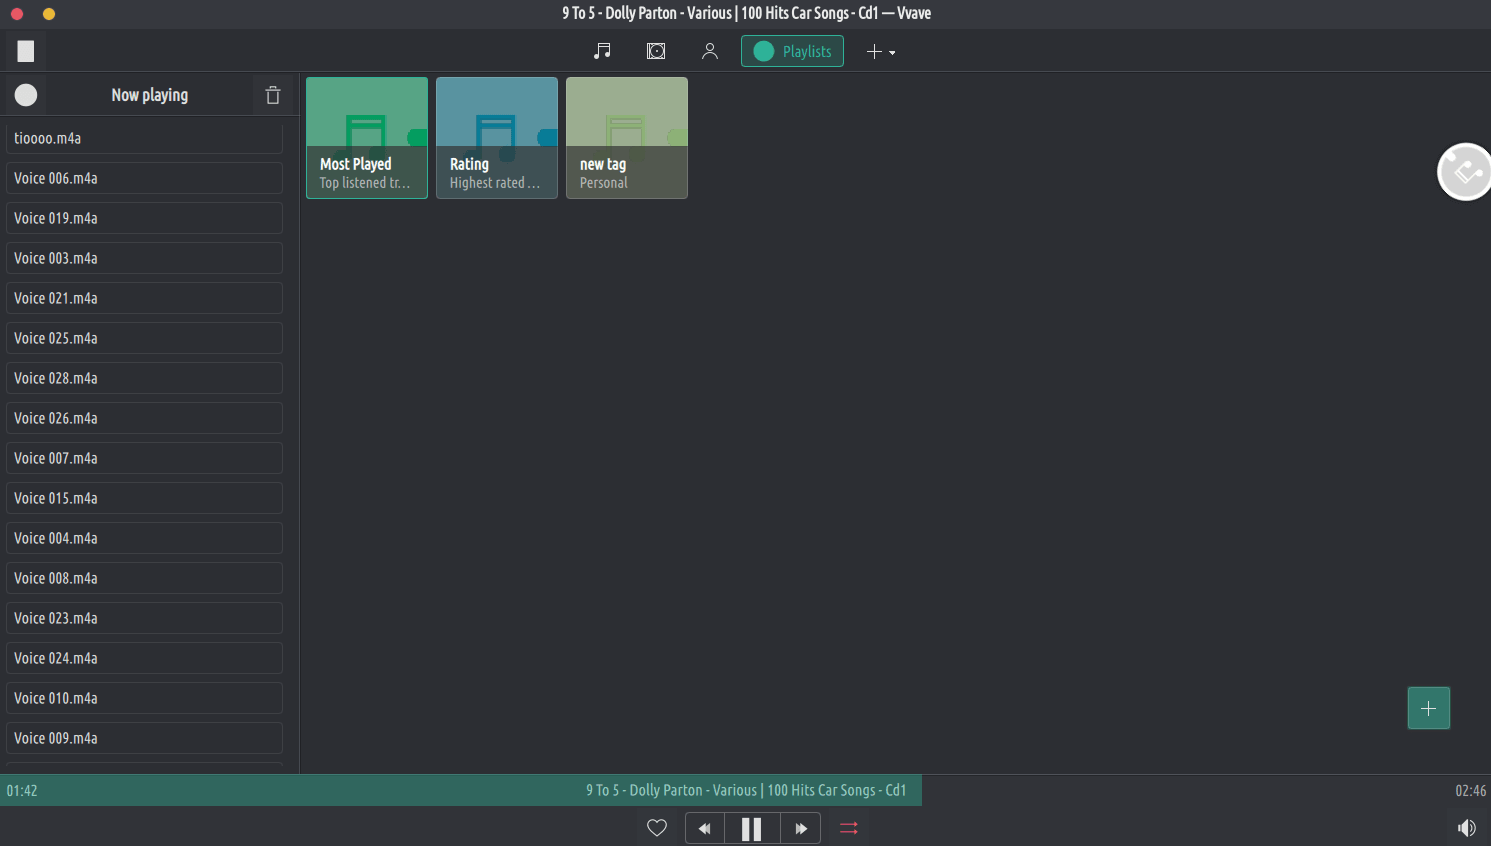
Task: Click the volume speaker icon
Action: pyautogui.click(x=1466, y=828)
